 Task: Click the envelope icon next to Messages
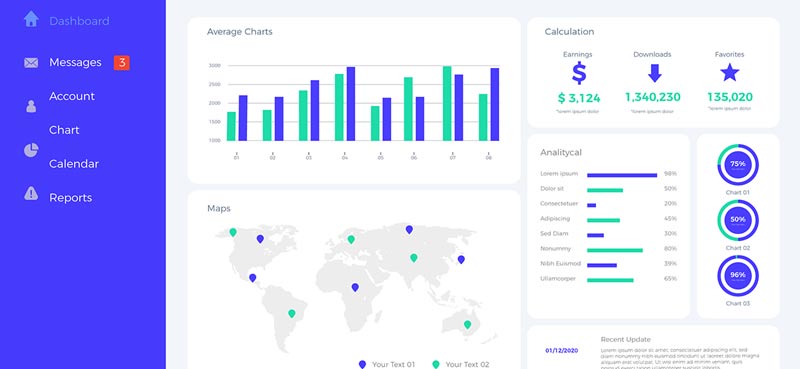pyautogui.click(x=31, y=63)
